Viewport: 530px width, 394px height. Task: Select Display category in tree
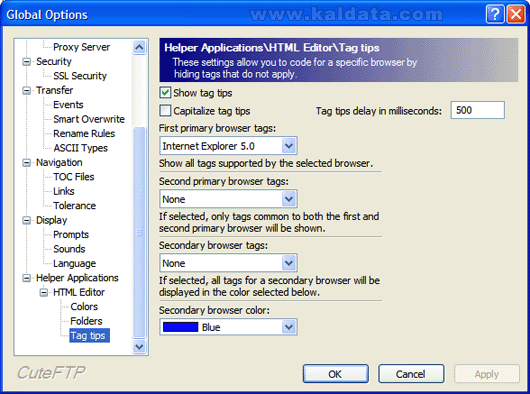coord(51,220)
